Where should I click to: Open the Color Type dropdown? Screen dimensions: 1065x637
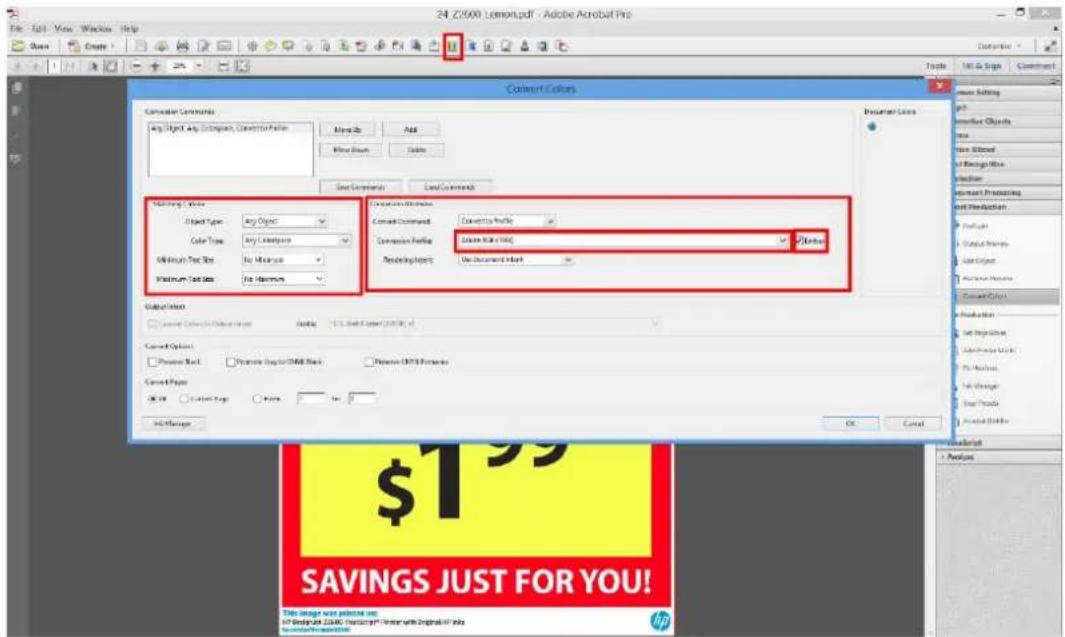click(x=296, y=240)
